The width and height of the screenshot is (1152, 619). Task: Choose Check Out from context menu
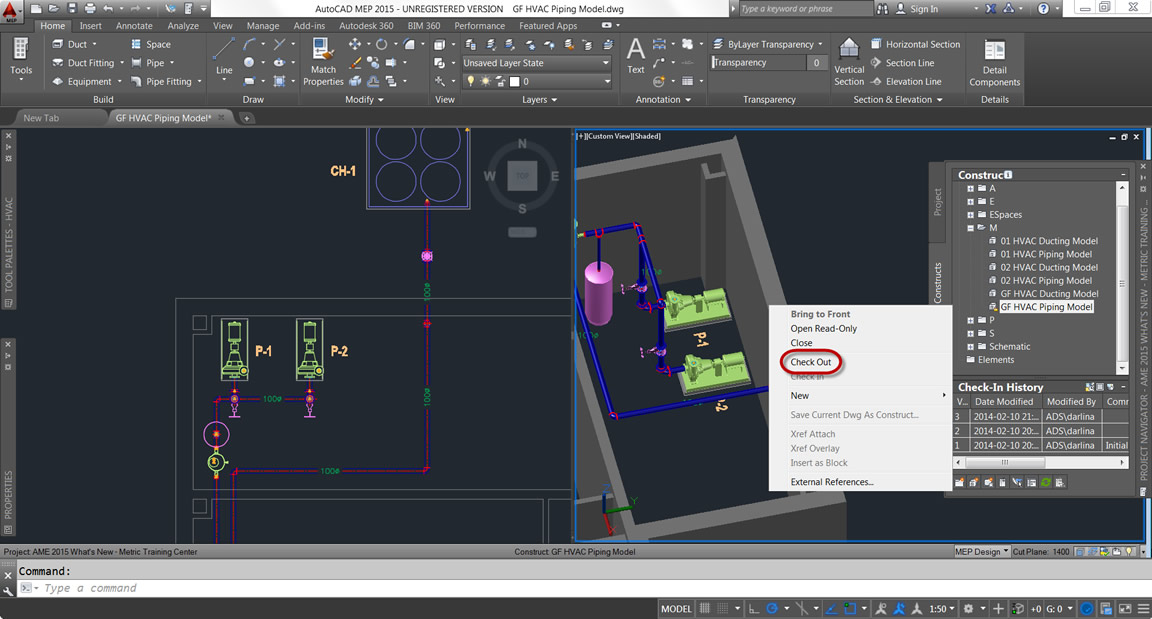[x=810, y=362]
